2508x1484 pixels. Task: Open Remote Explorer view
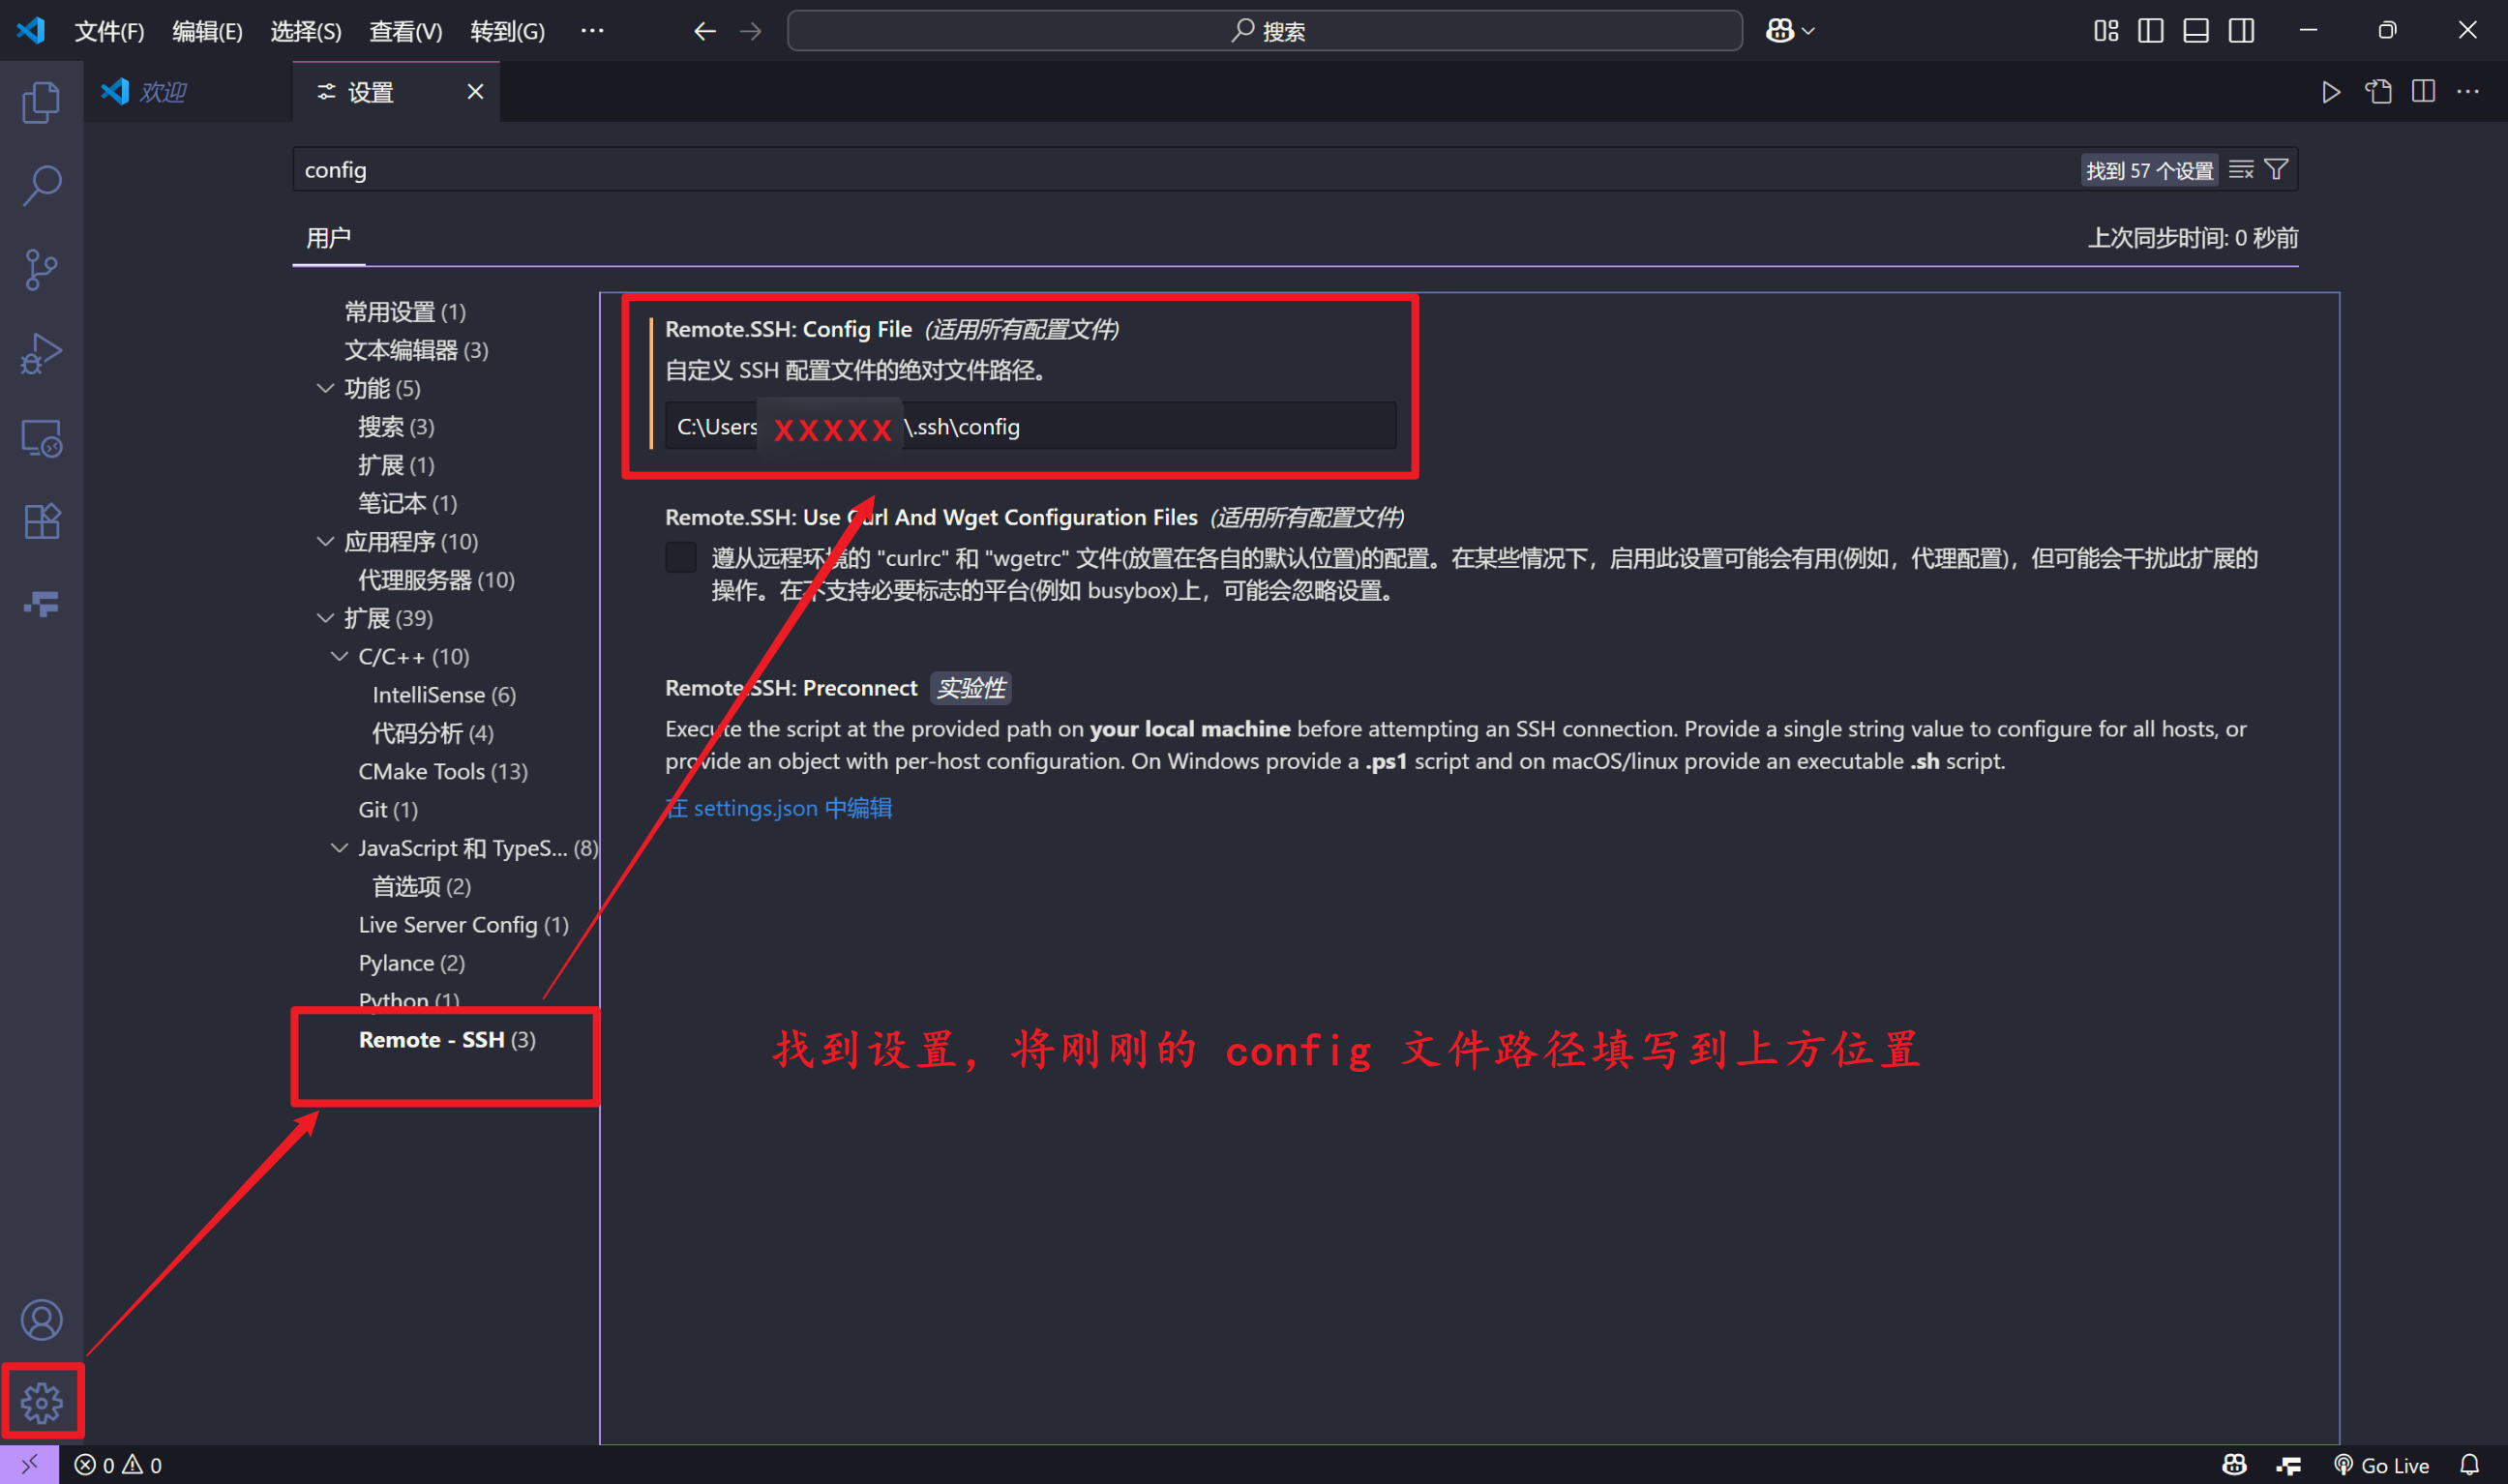point(41,438)
